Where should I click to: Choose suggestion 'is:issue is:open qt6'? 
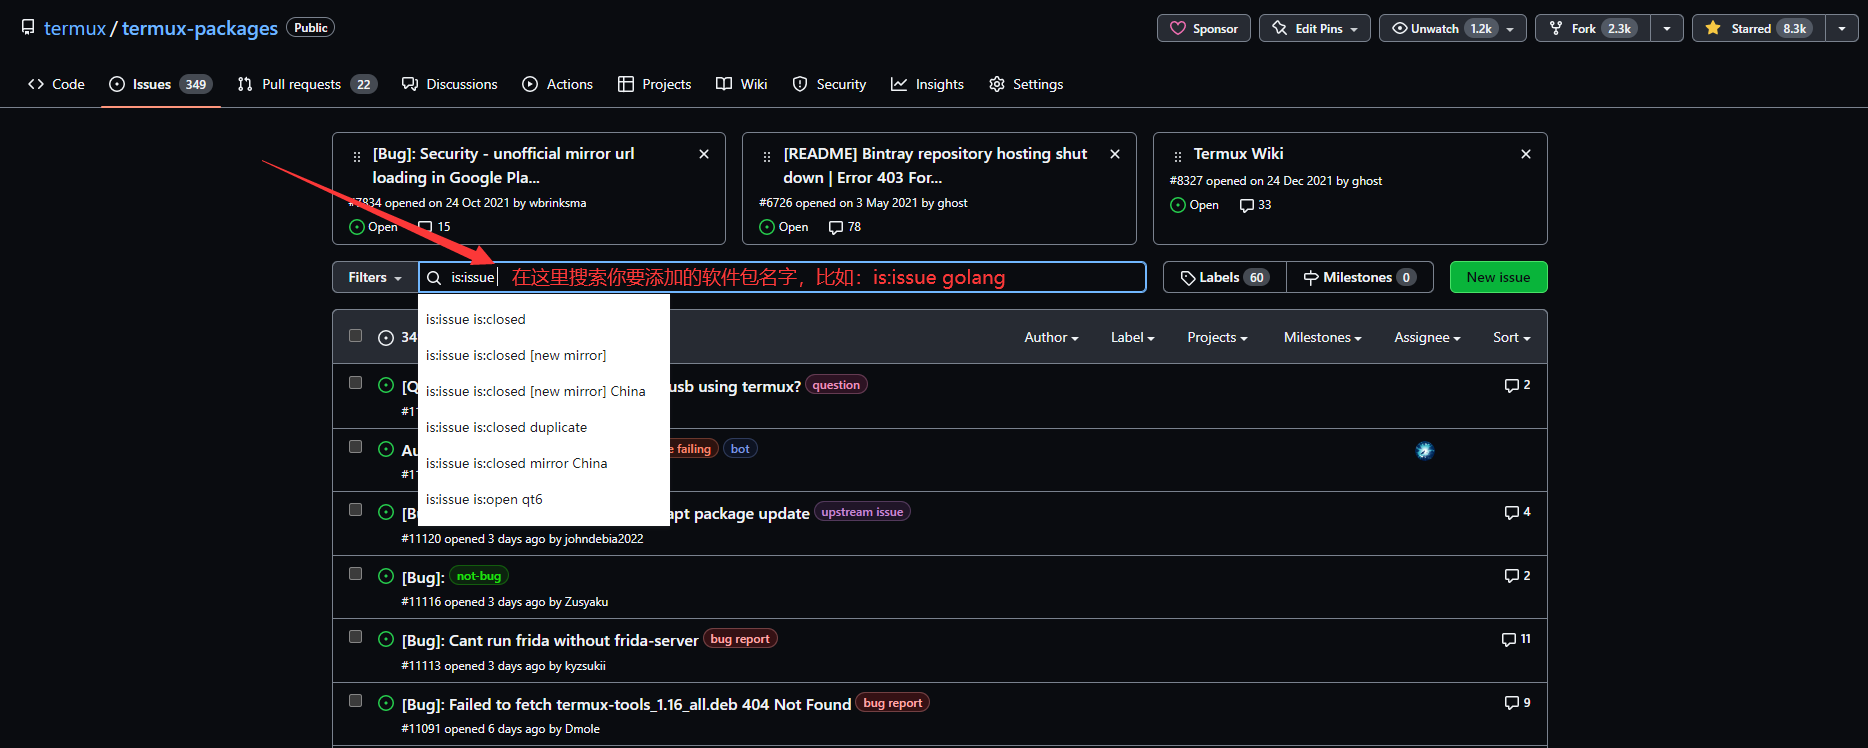tap(544, 499)
